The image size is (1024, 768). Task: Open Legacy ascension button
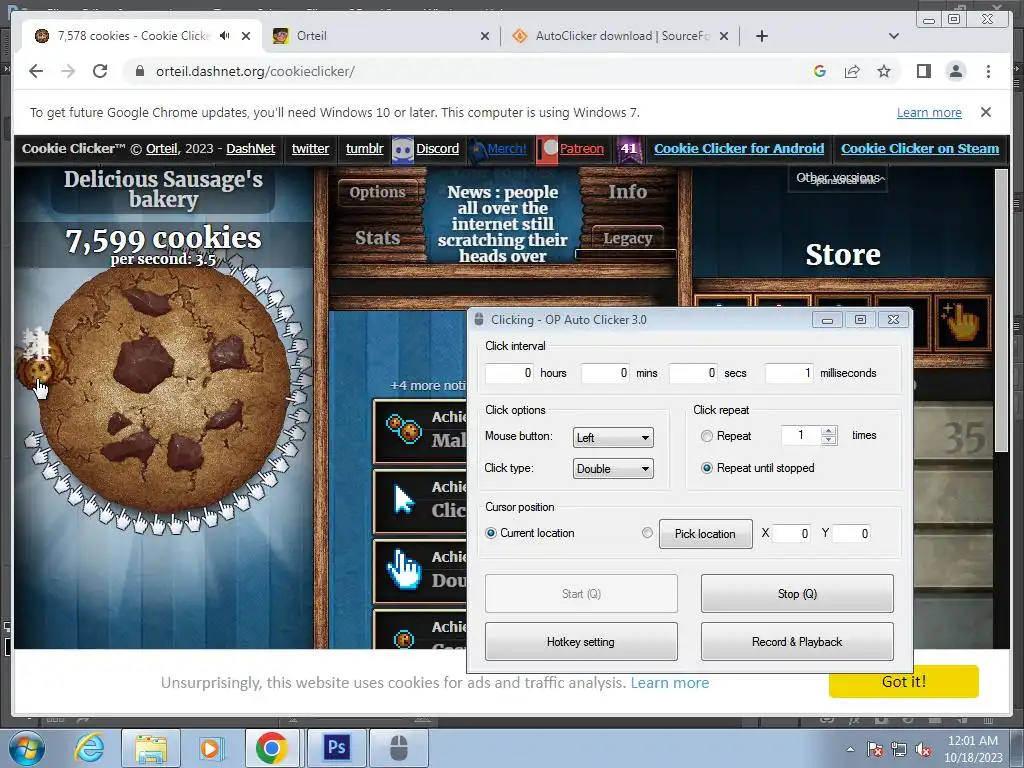[x=628, y=238]
